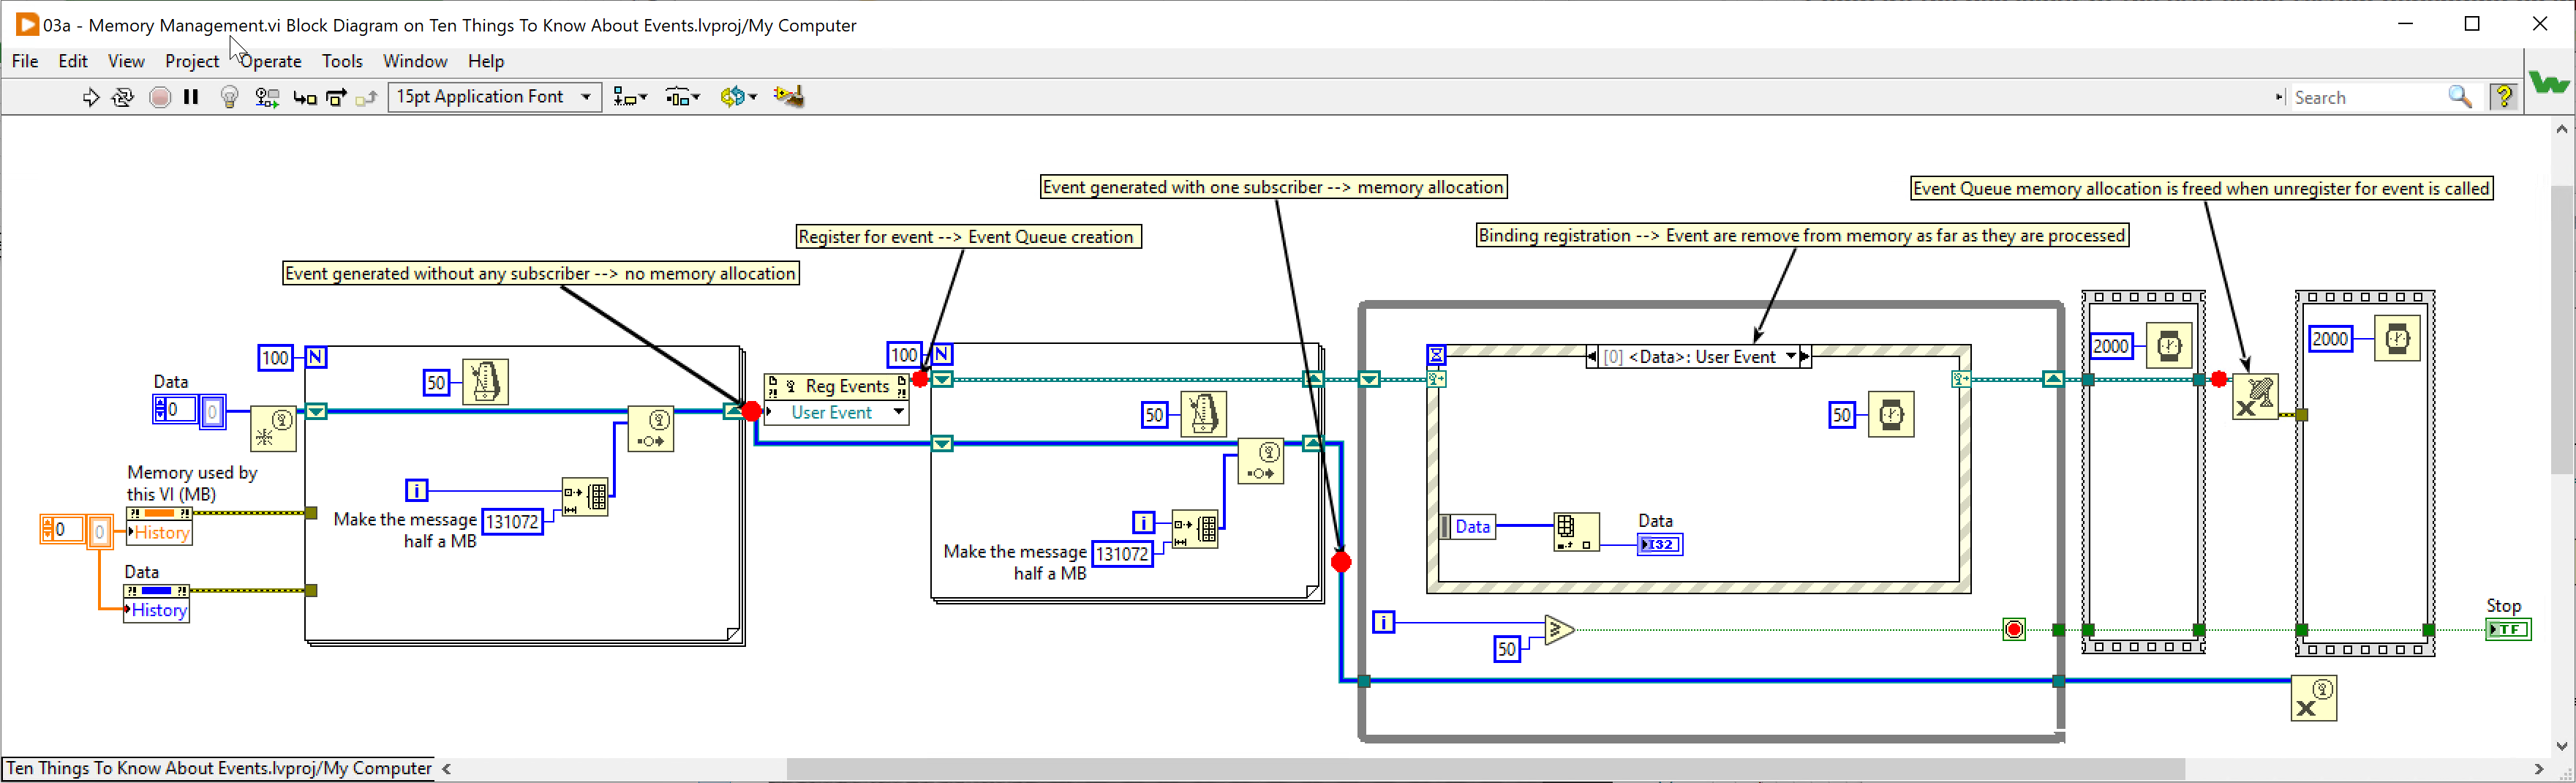Click the vertical scrollbar down arrow
The width and height of the screenshot is (2576, 783).
point(2562,746)
